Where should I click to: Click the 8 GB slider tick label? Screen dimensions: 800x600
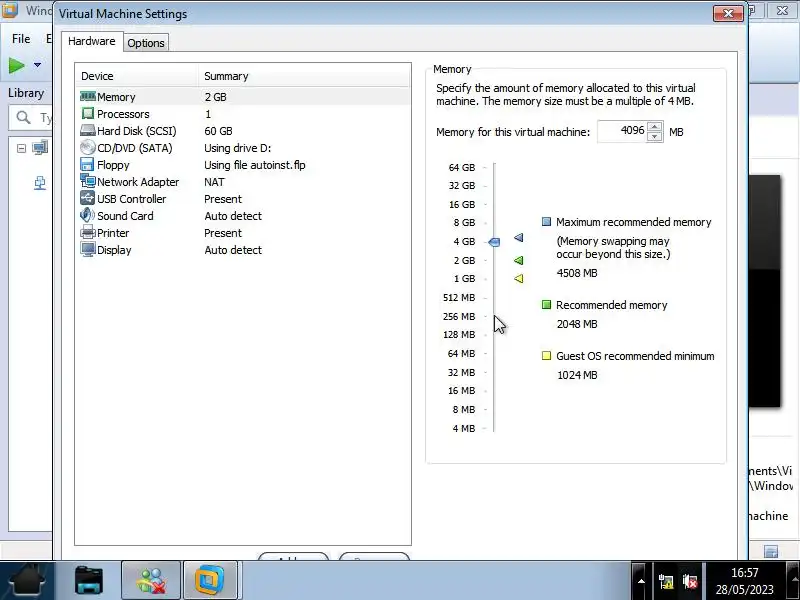click(x=464, y=222)
